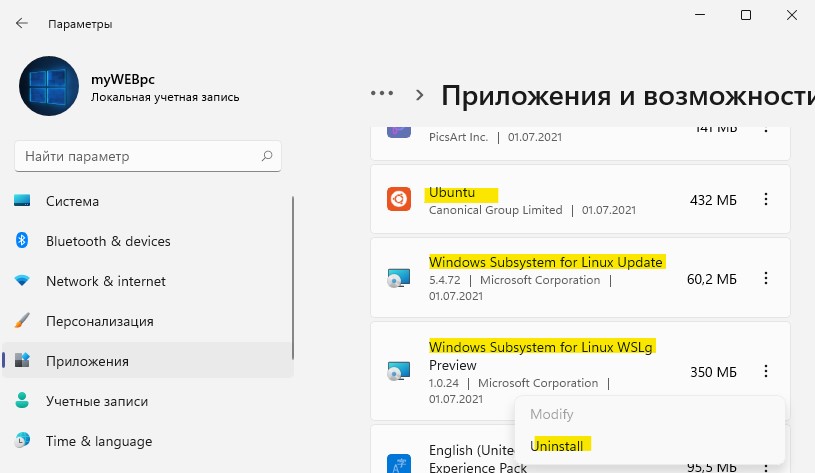Open the three-dot menu for Ubuntu

[x=766, y=199]
